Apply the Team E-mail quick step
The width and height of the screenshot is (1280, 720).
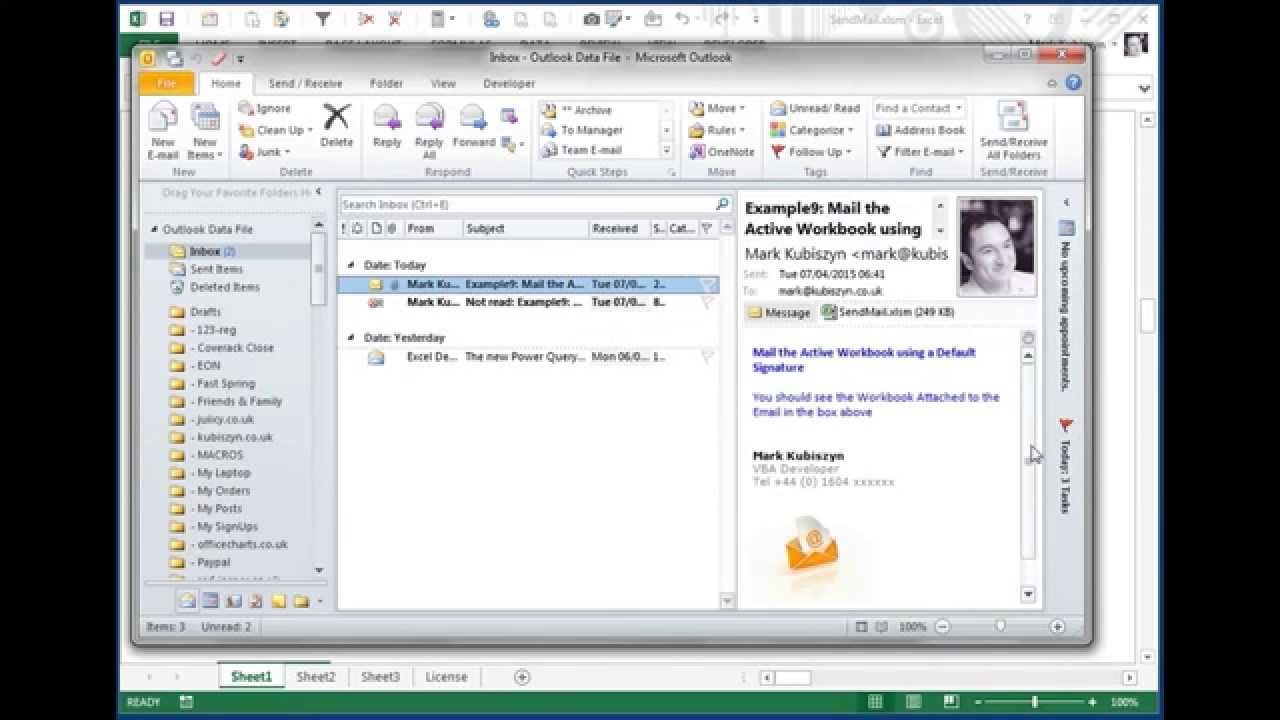click(x=598, y=150)
